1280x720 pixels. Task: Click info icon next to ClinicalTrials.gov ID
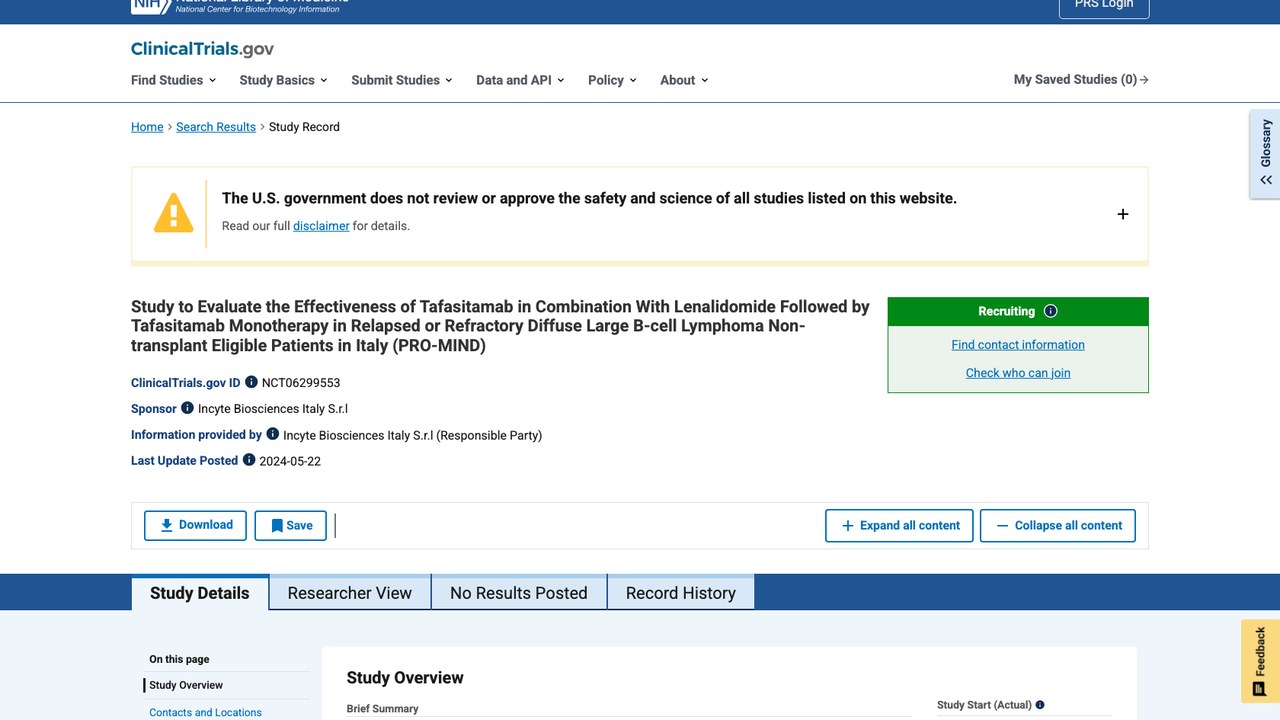click(251, 382)
